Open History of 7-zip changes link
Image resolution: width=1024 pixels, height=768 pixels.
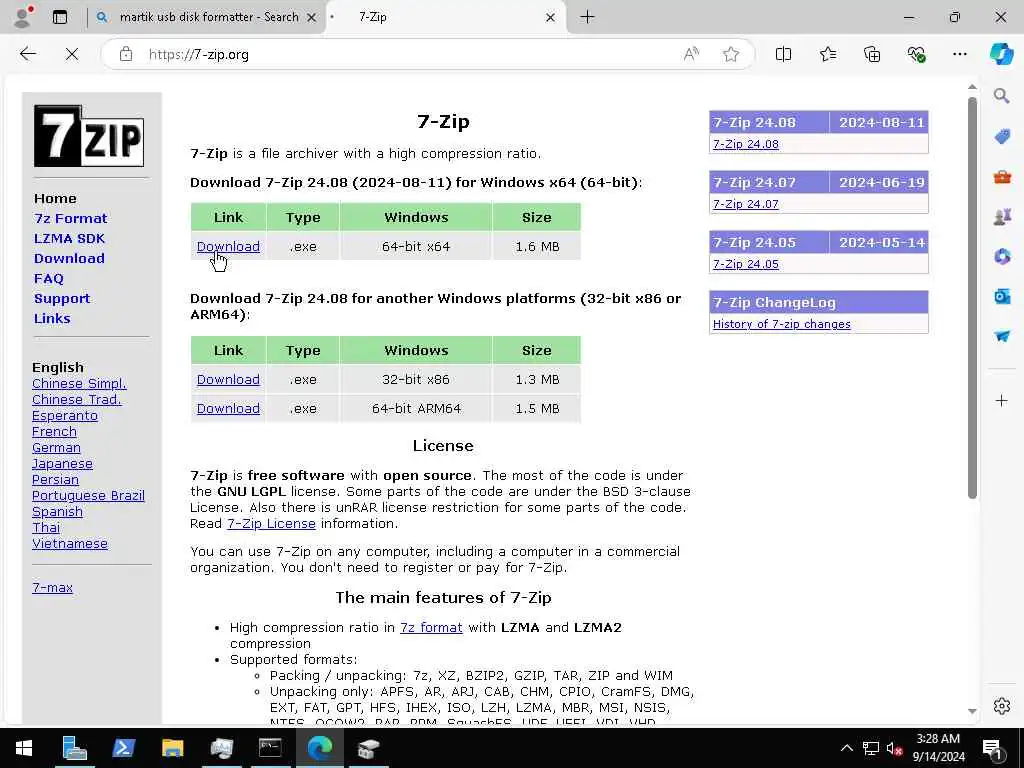coord(782,324)
